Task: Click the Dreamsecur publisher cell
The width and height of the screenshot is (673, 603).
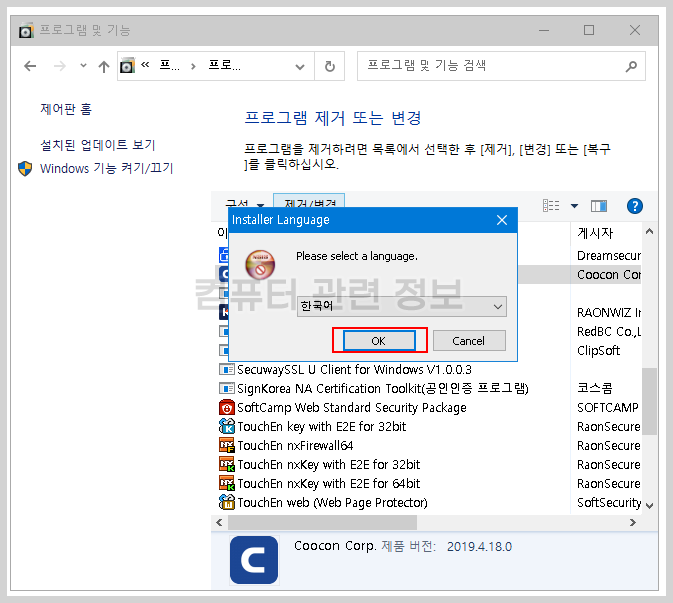Action: pos(609,256)
